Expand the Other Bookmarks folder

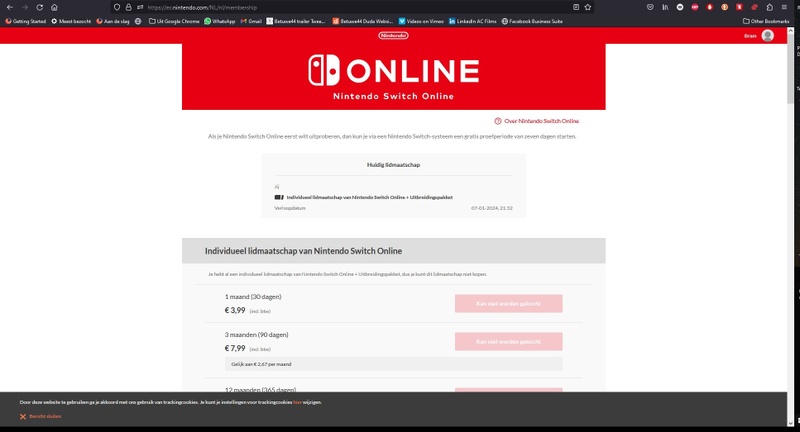tap(766, 21)
